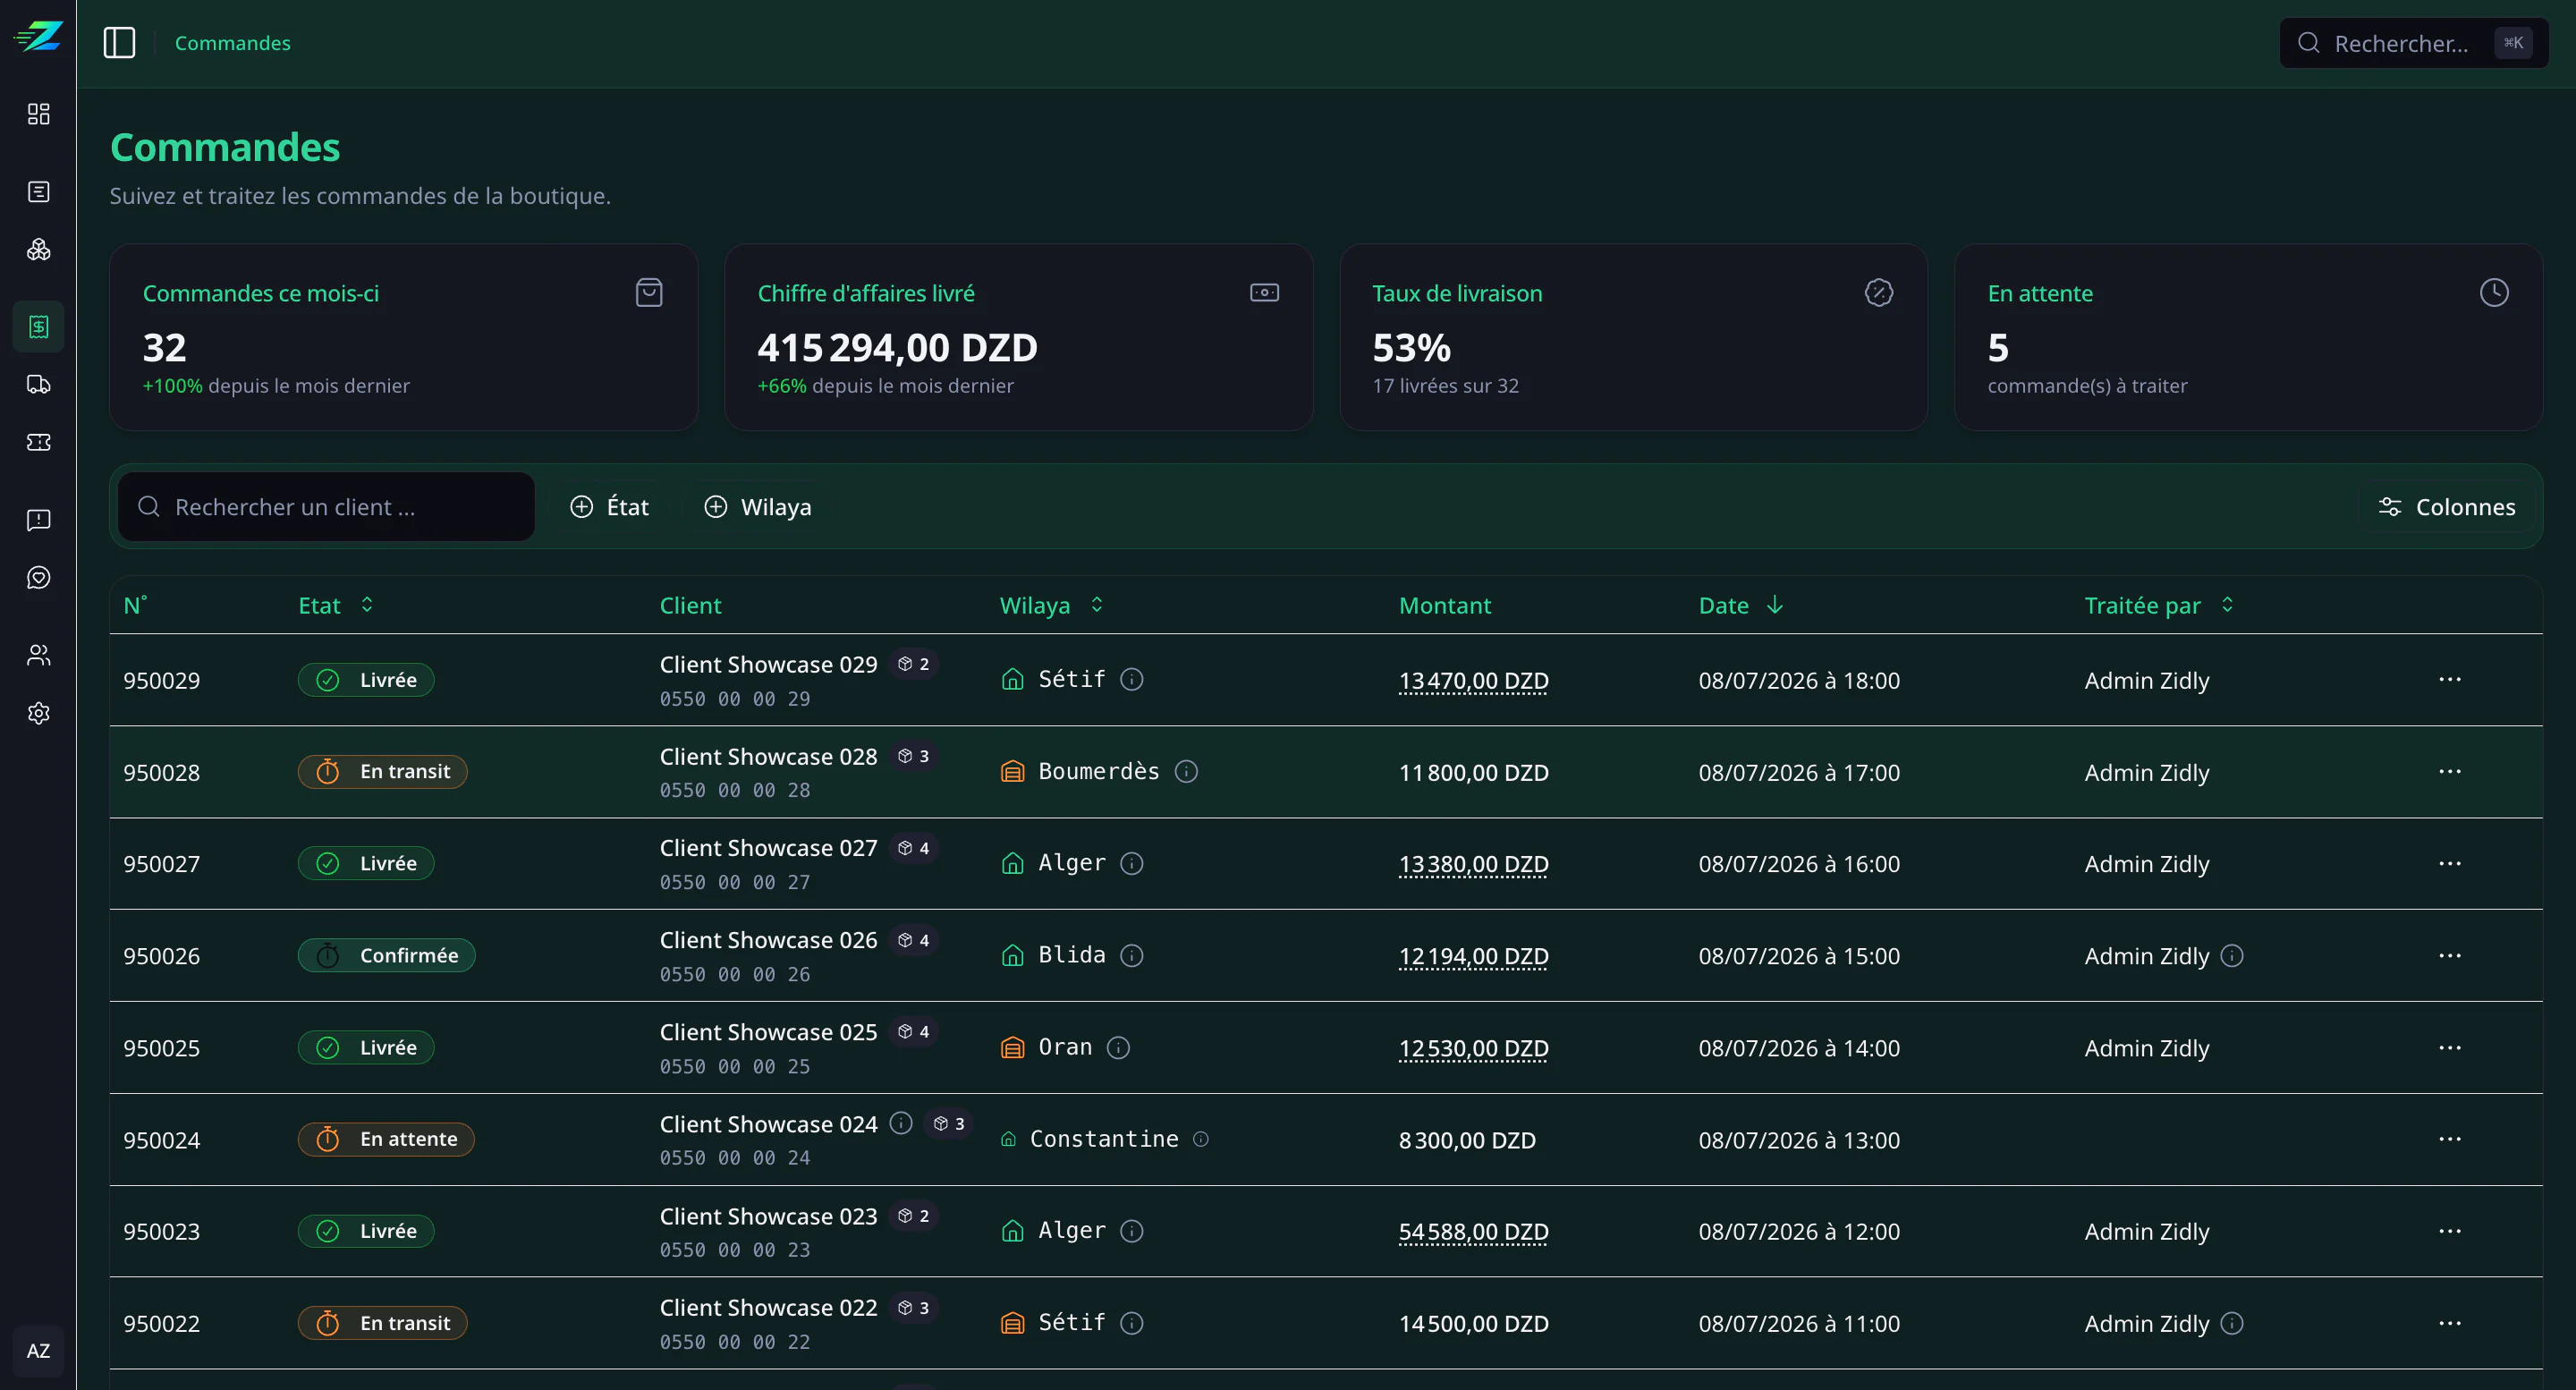Click the amount 54 588,00 DZD

point(1473,1231)
